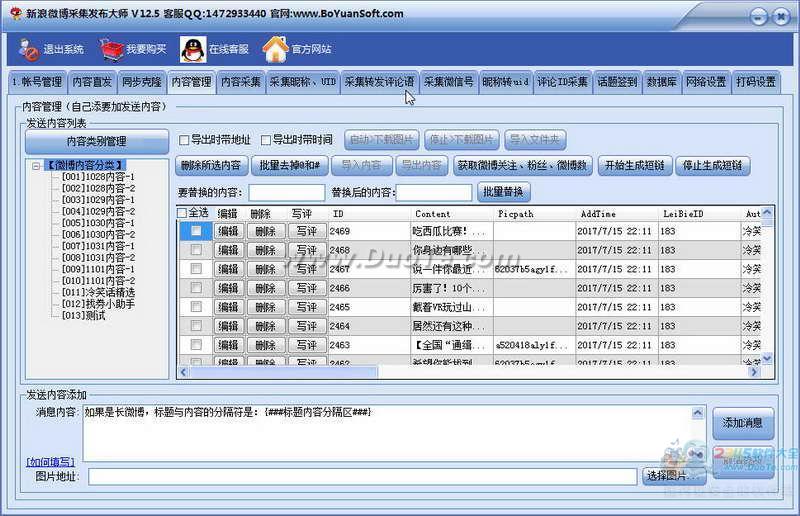The image size is (800, 516).
Task: Click 获取微博关注、粉丝、微博数 button
Action: pyautogui.click(x=522, y=165)
